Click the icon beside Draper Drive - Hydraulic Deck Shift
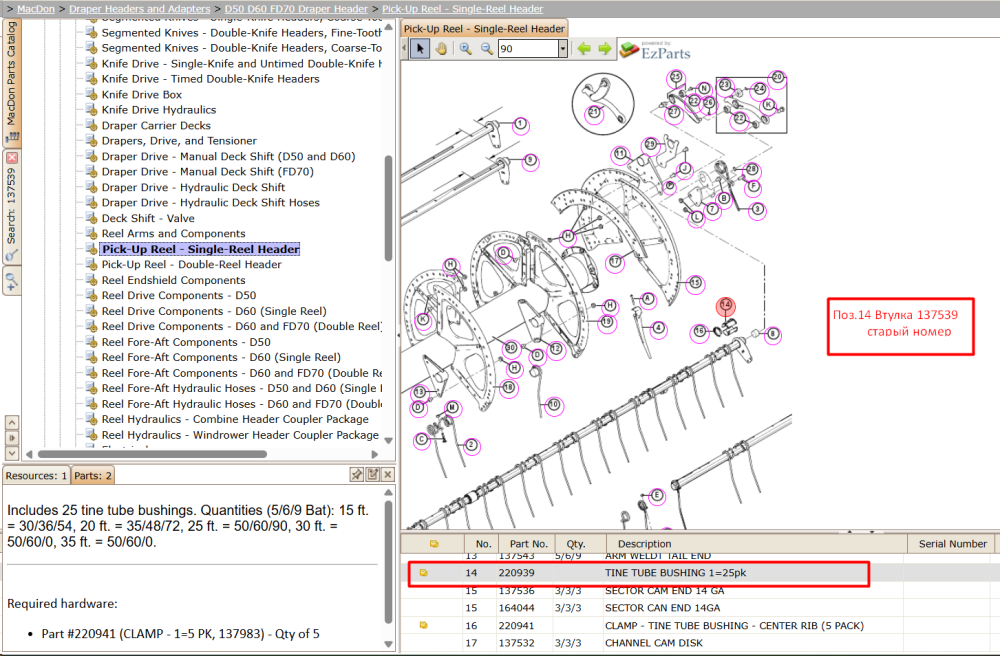The width and height of the screenshot is (1000, 656). click(x=91, y=187)
